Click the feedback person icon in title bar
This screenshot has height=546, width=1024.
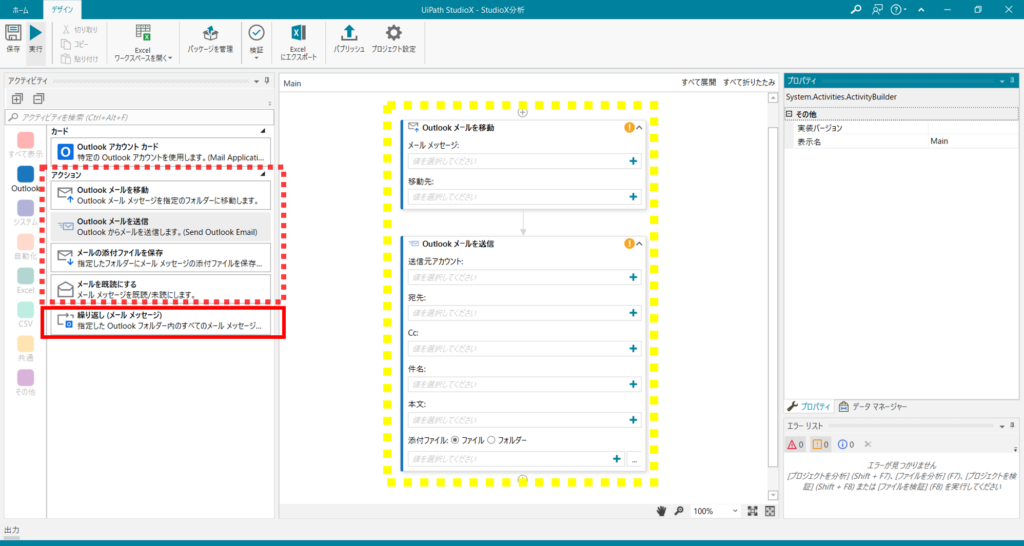(877, 10)
